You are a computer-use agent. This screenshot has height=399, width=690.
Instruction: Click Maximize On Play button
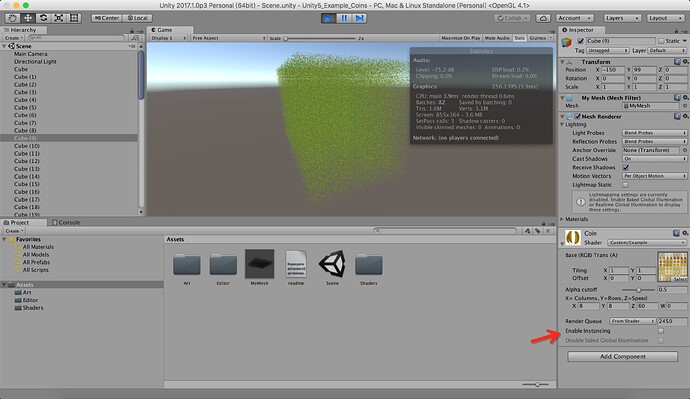460,38
